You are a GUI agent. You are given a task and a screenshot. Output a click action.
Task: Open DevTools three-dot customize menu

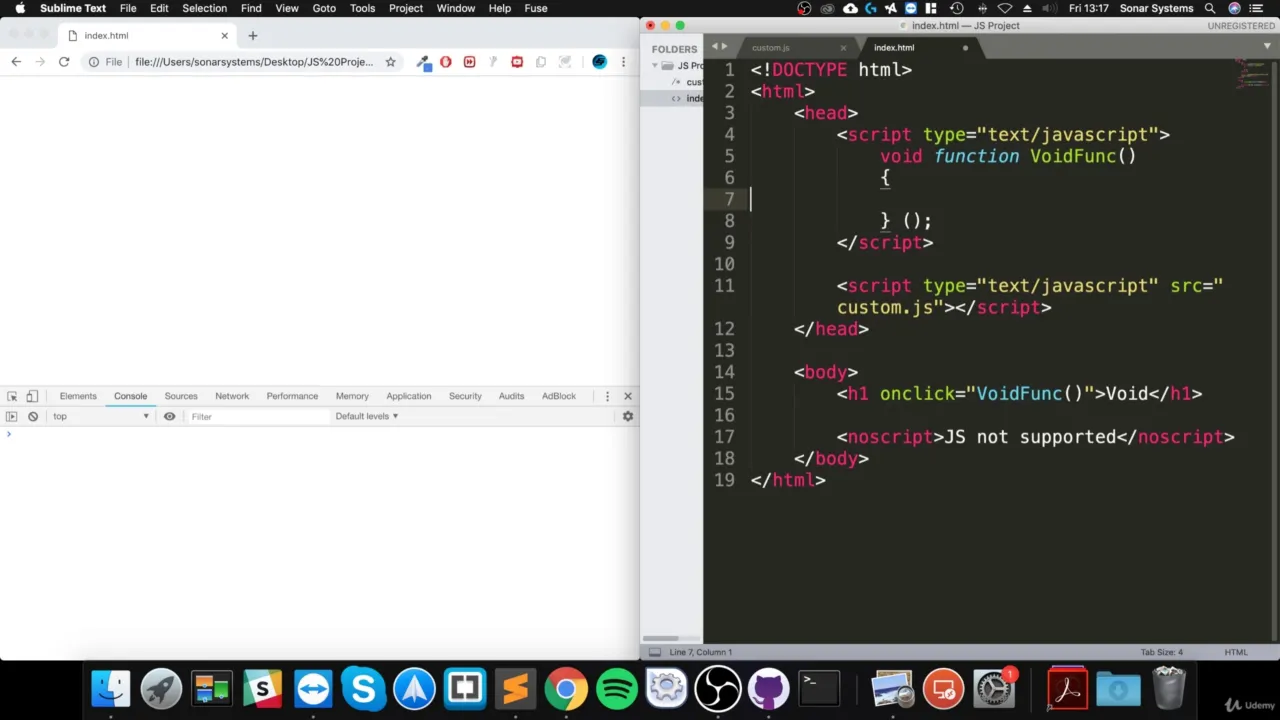coord(607,396)
